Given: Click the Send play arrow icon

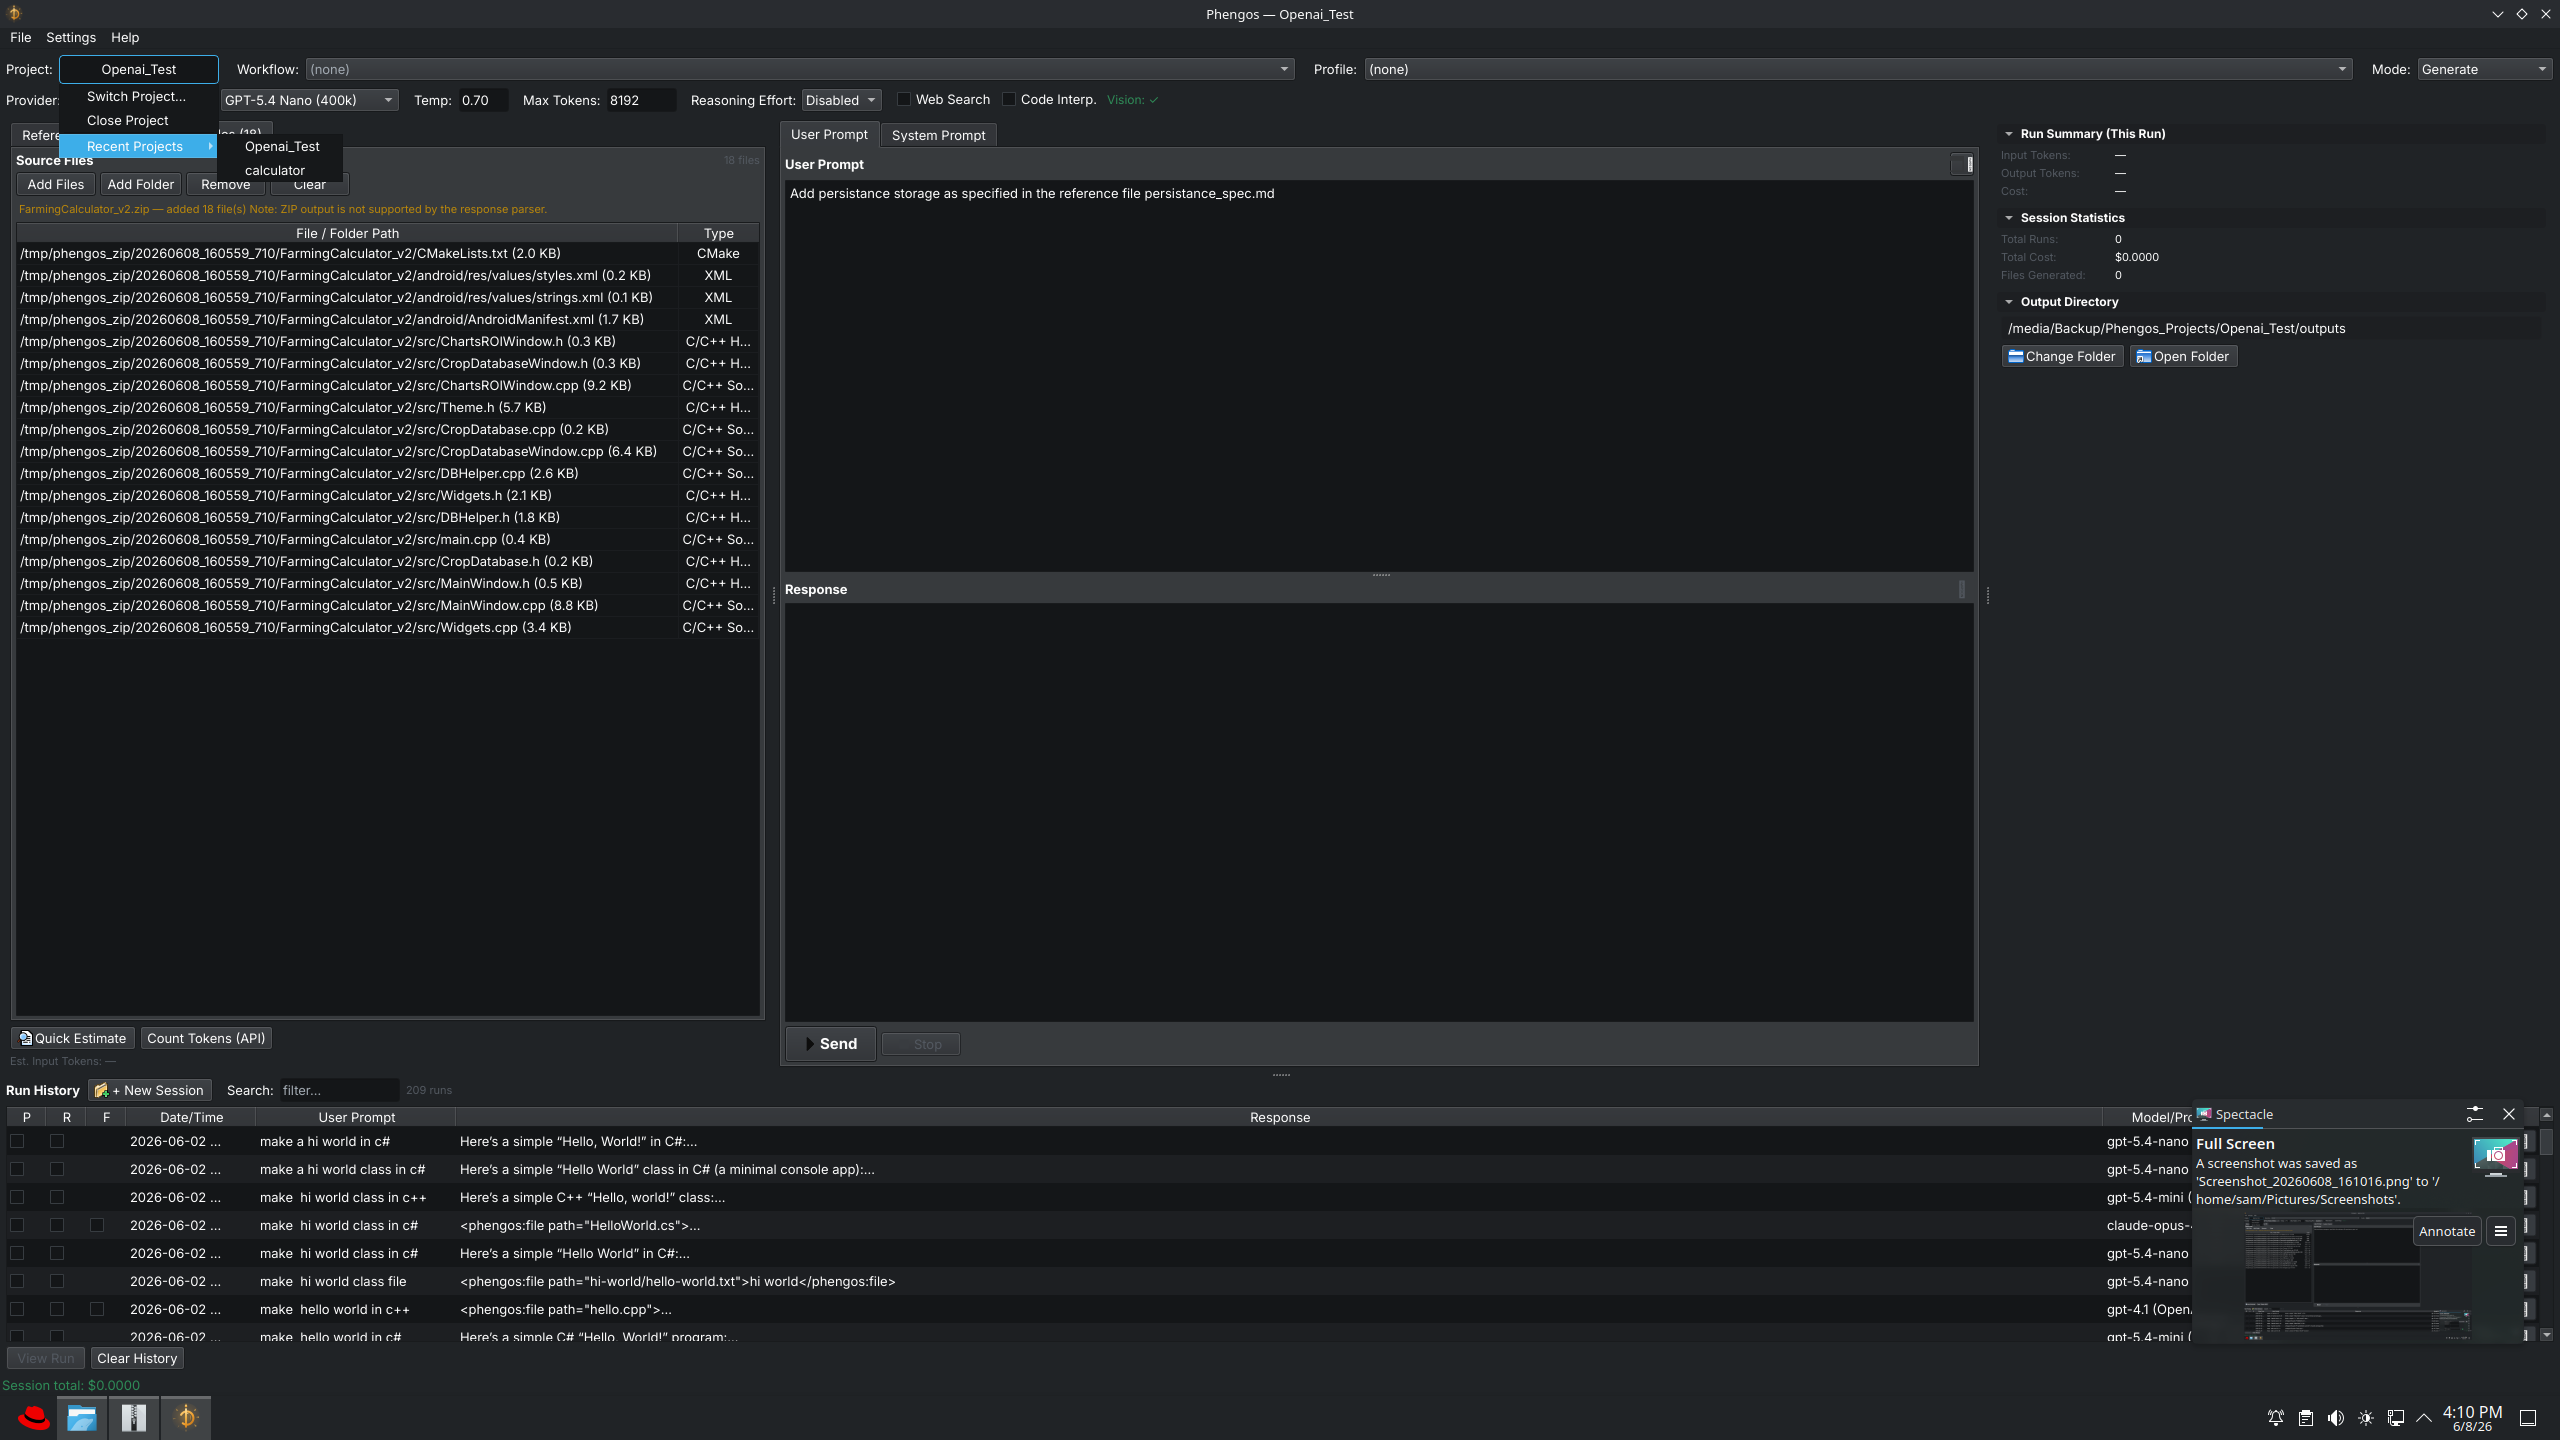Looking at the screenshot, I should point(810,1044).
